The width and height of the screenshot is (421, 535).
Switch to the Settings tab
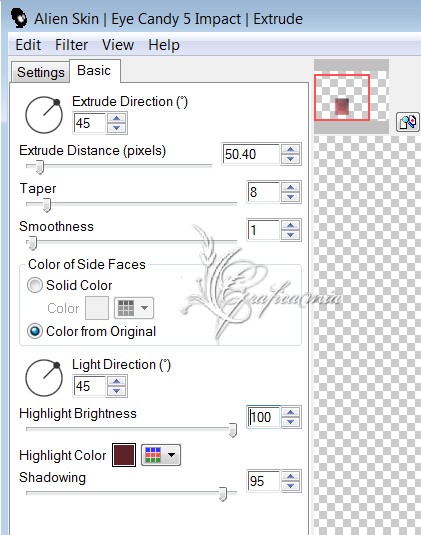41,72
